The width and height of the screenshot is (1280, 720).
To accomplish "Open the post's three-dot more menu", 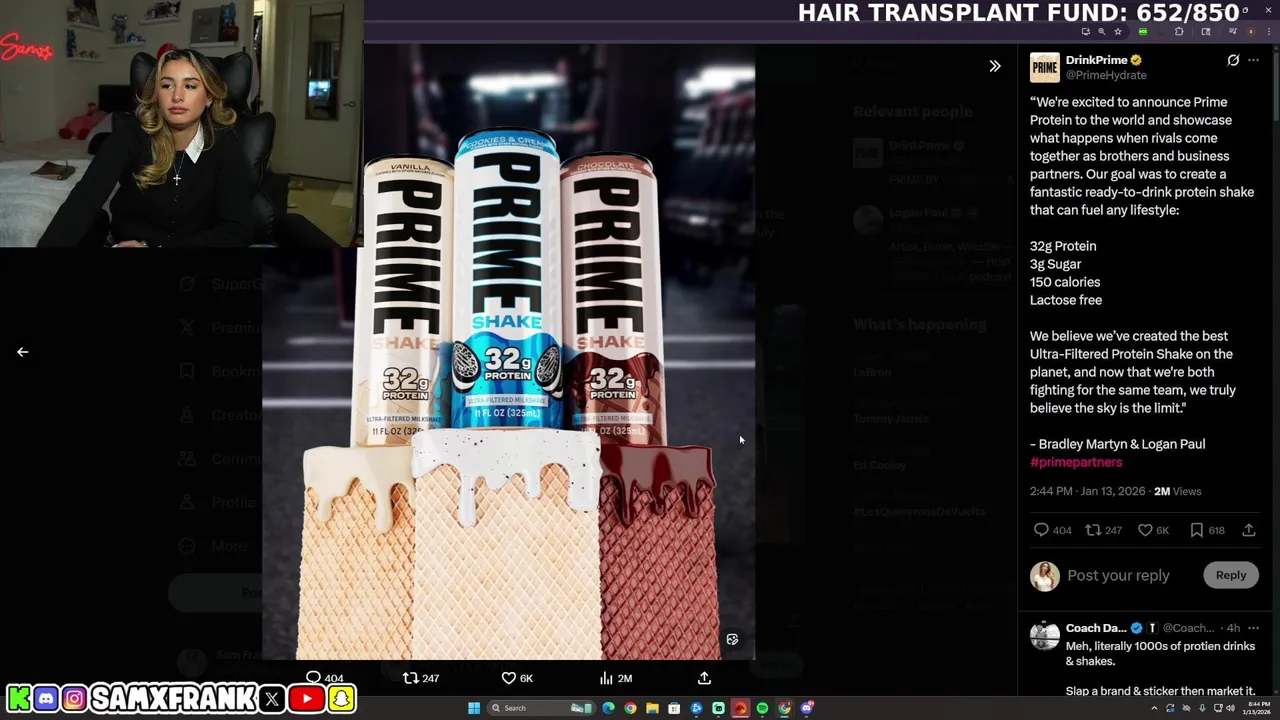I will [1253, 60].
